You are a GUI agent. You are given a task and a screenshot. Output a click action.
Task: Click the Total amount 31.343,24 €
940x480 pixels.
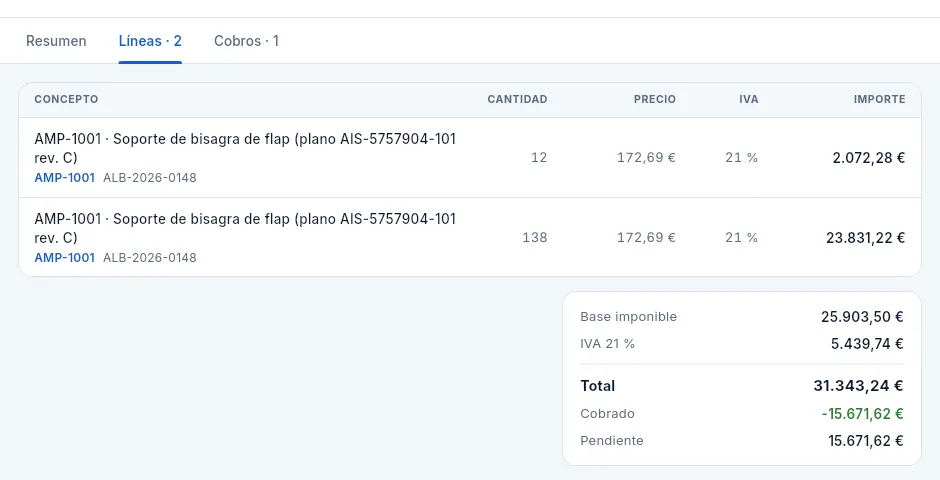pyautogui.click(x=858, y=386)
